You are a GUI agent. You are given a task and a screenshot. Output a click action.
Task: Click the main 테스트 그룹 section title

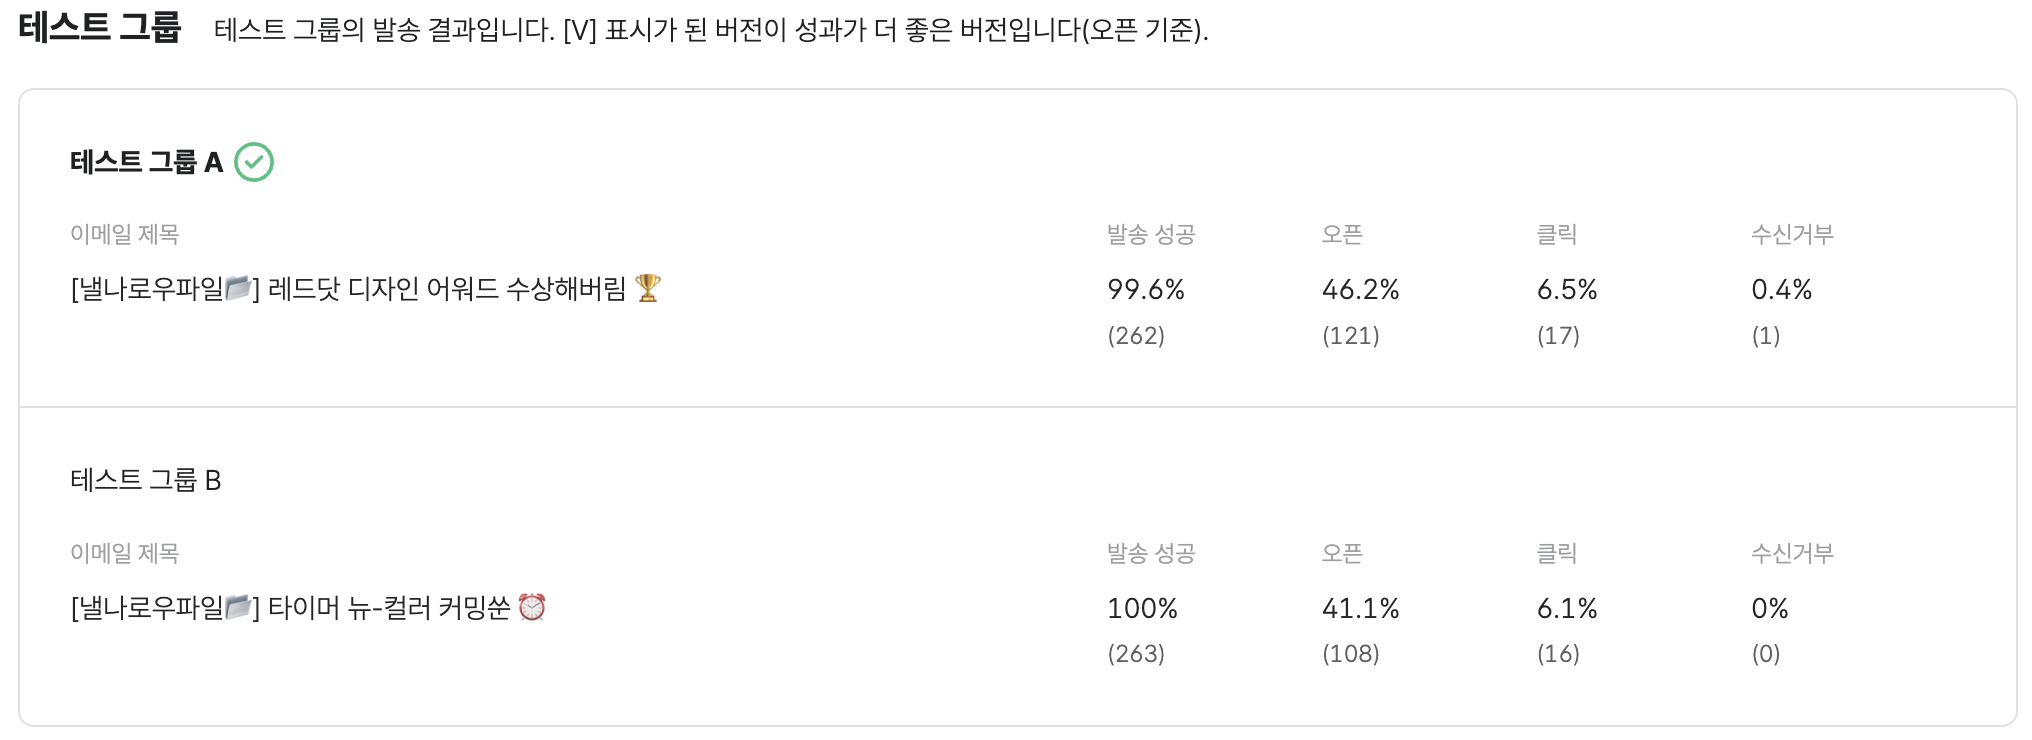(x=99, y=26)
